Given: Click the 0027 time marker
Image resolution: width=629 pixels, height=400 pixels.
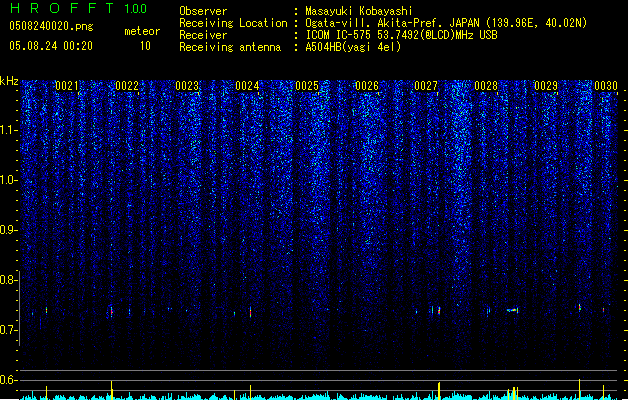Looking at the screenshot, I should pyautogui.click(x=426, y=86).
